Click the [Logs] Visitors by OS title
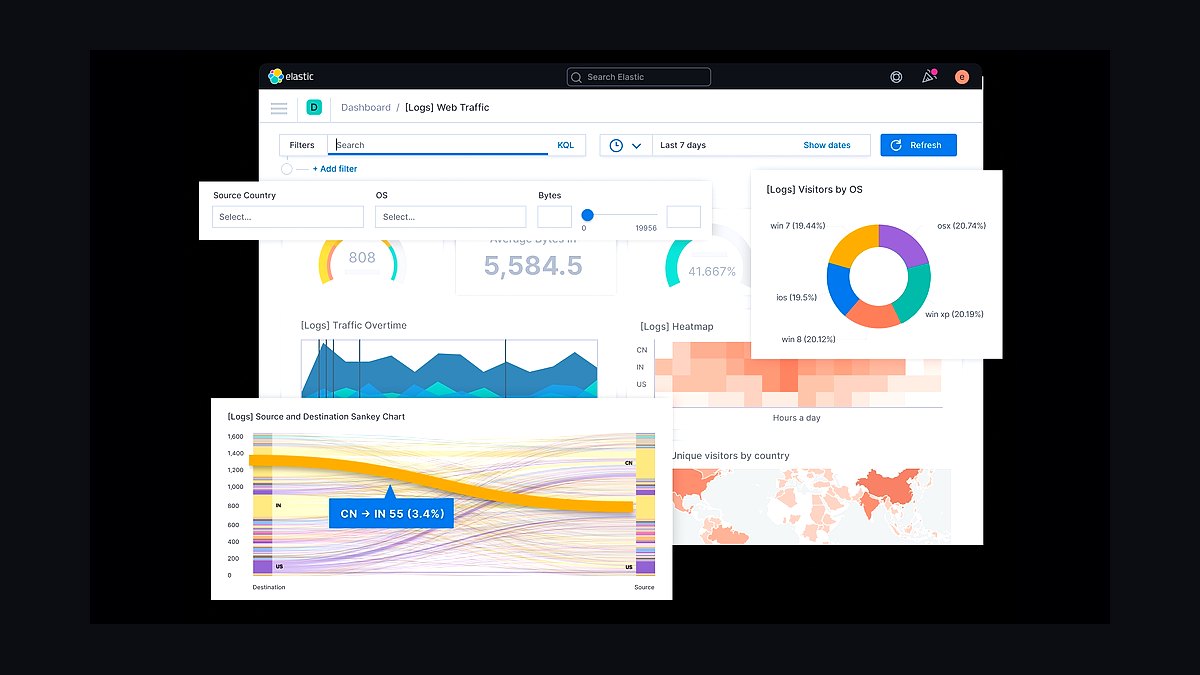The image size is (1200, 675). 814,189
